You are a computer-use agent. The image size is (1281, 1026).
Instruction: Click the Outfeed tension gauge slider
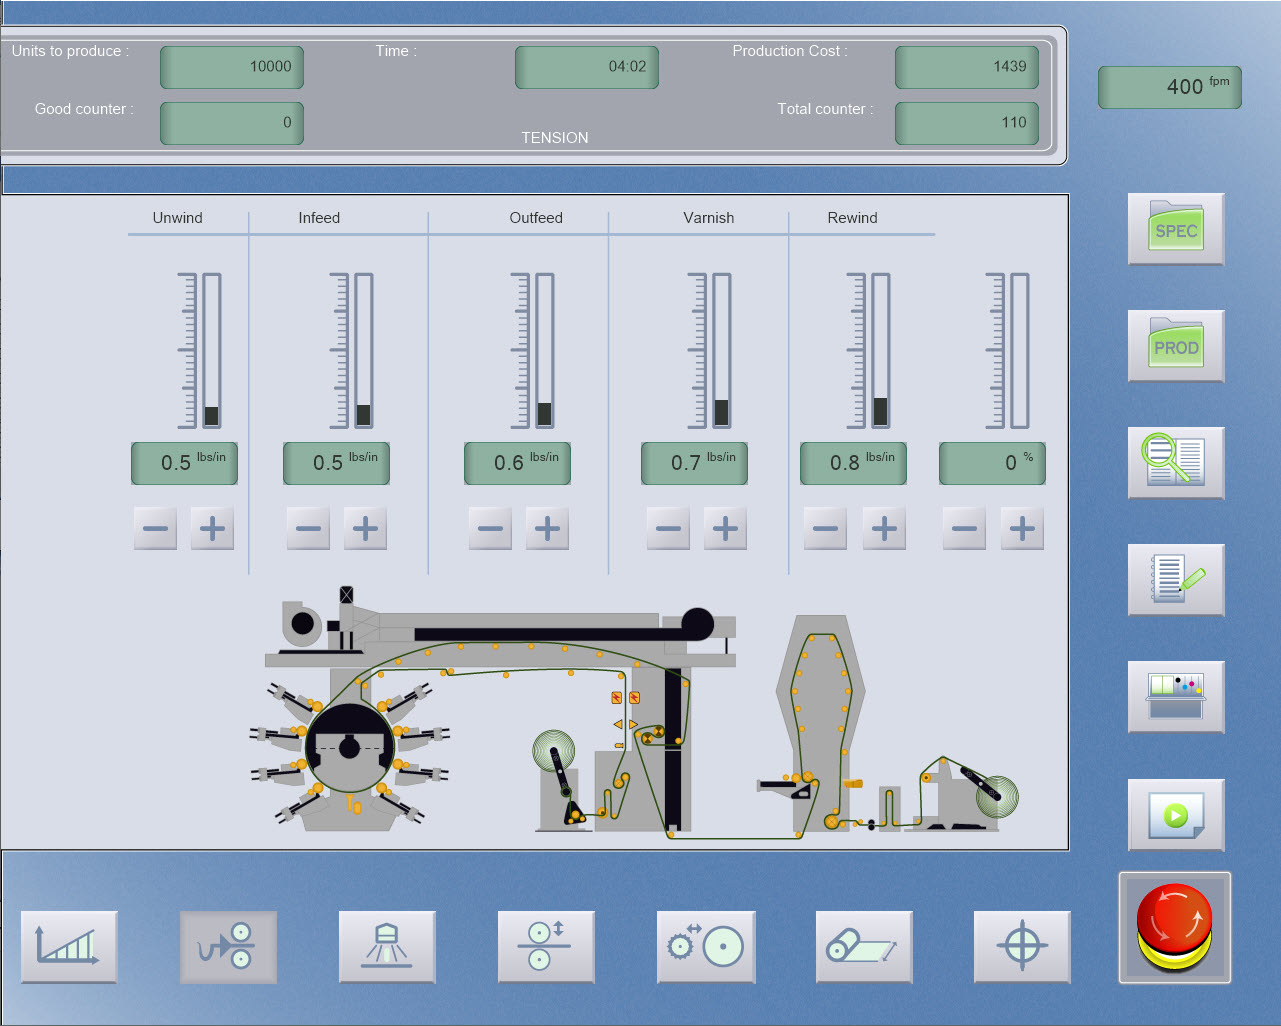click(544, 413)
